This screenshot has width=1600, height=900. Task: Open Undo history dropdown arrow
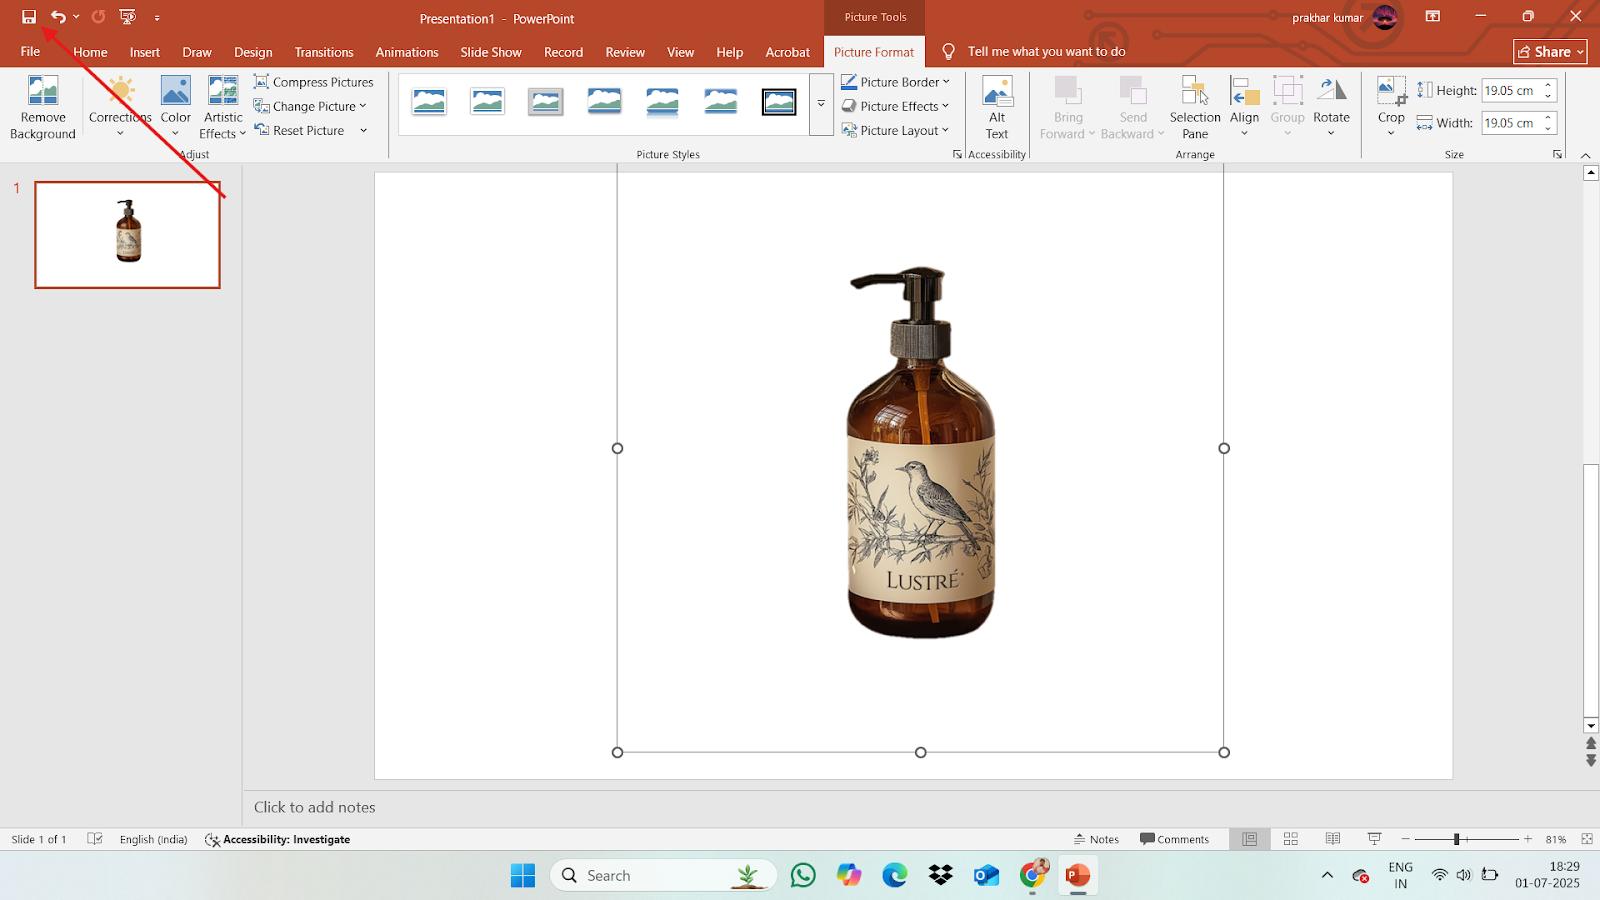click(76, 17)
